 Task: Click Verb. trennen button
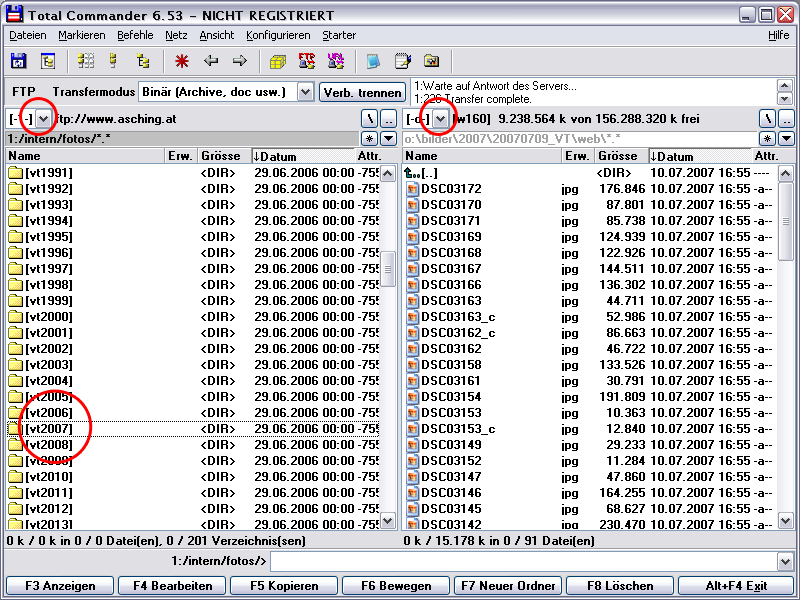[362, 92]
